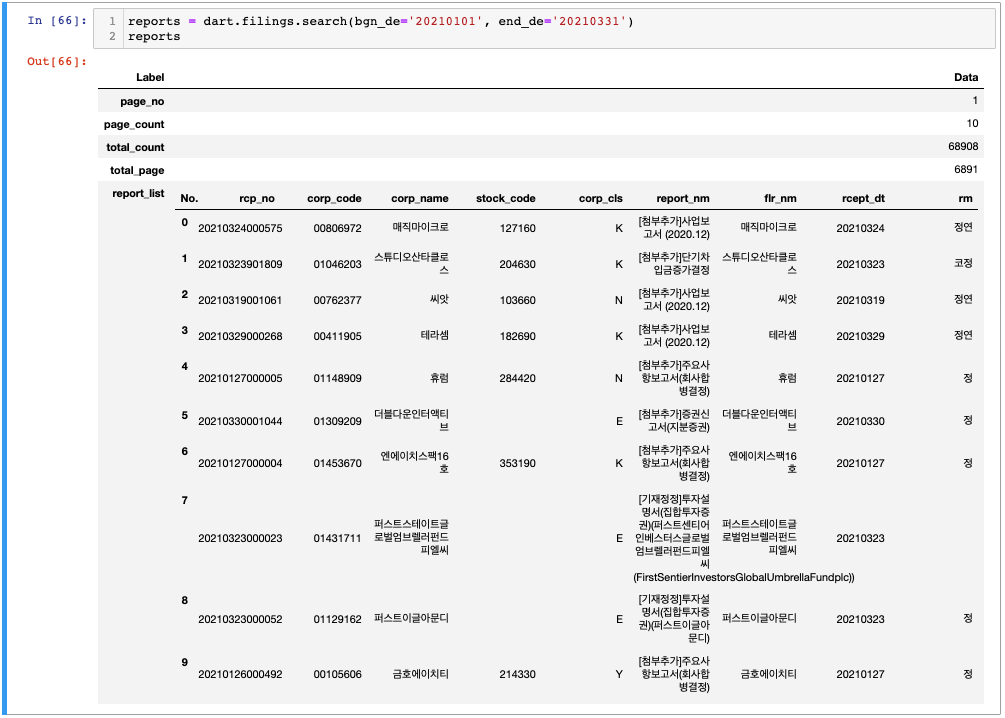Image resolution: width=1005 pixels, height=718 pixels.
Task: Select the Data column header
Action: point(966,78)
